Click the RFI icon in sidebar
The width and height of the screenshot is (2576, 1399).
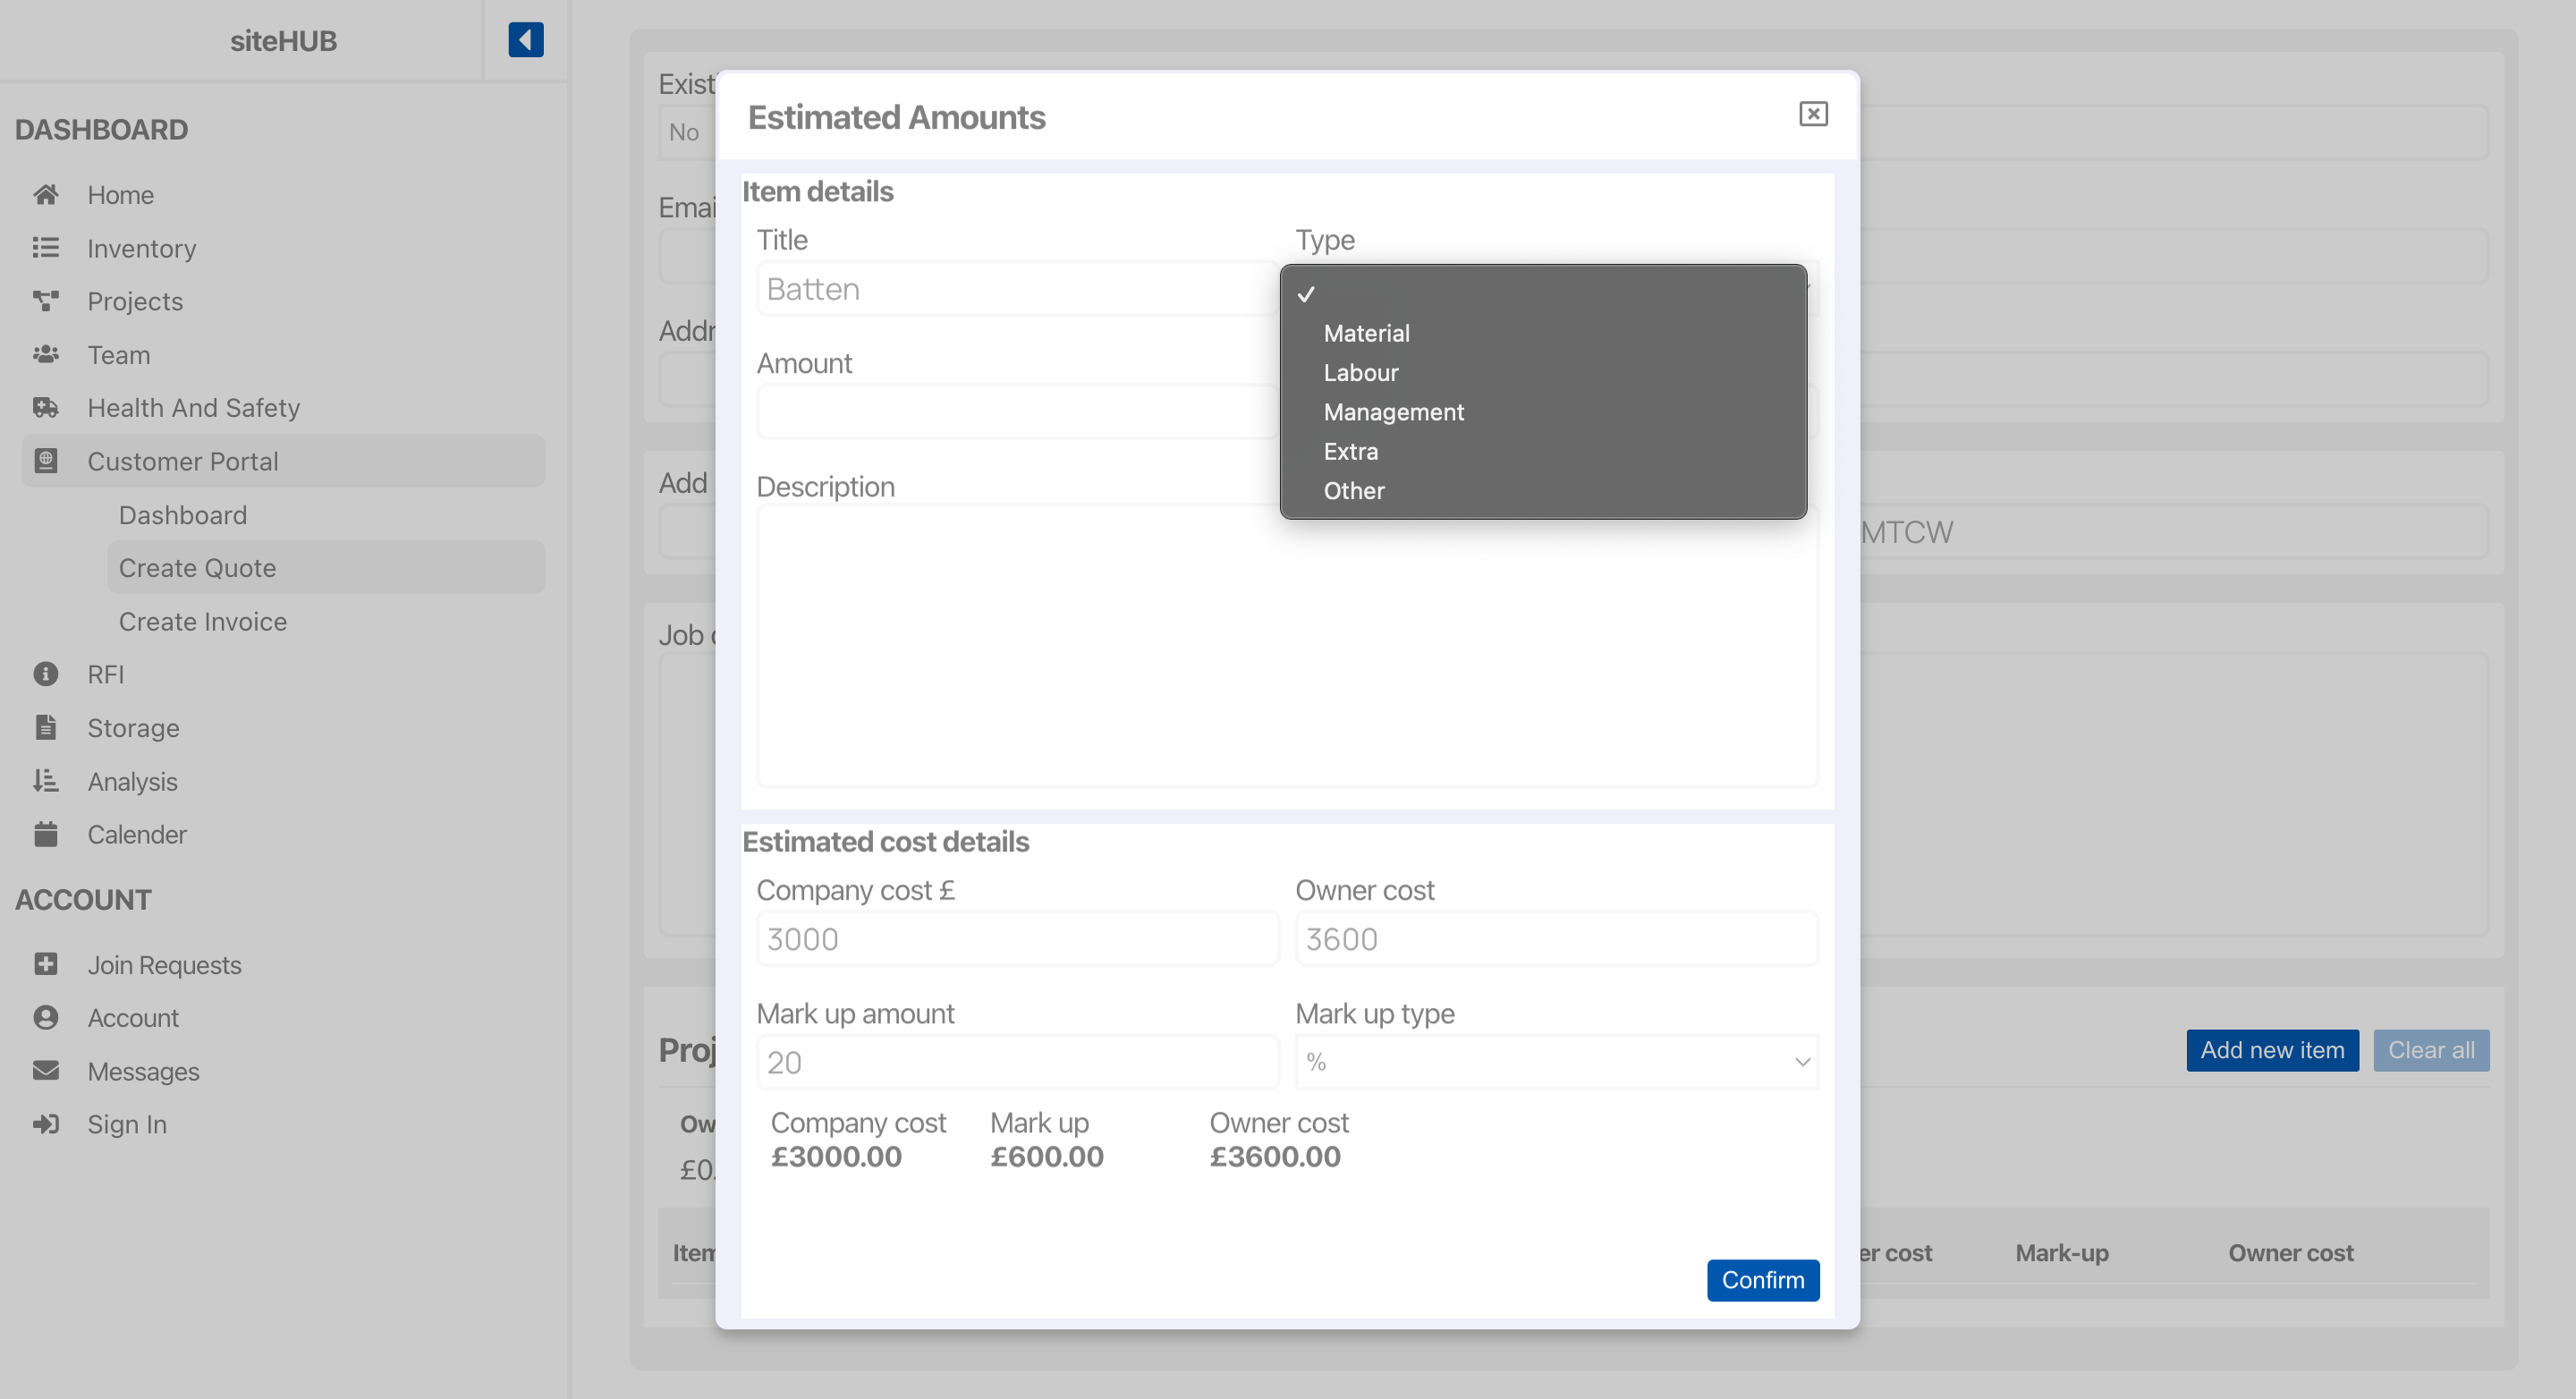pos(47,672)
